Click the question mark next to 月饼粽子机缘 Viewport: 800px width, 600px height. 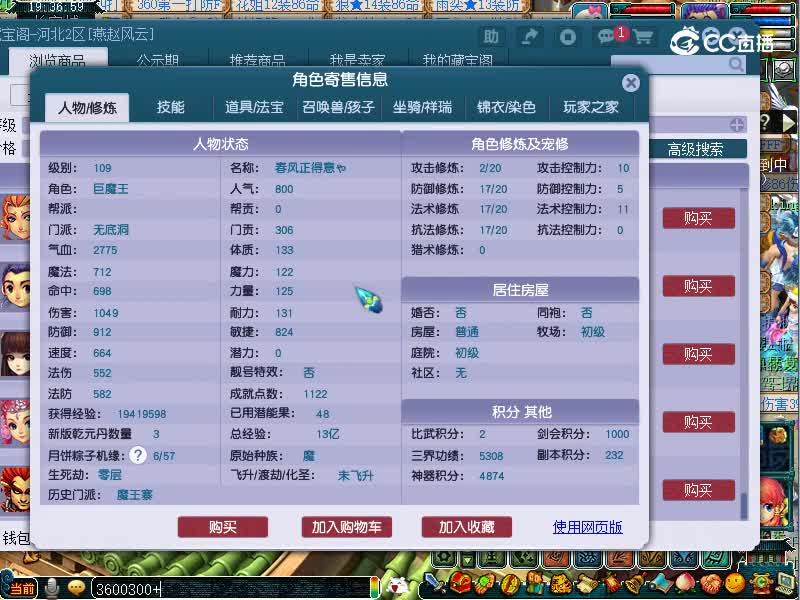138,455
